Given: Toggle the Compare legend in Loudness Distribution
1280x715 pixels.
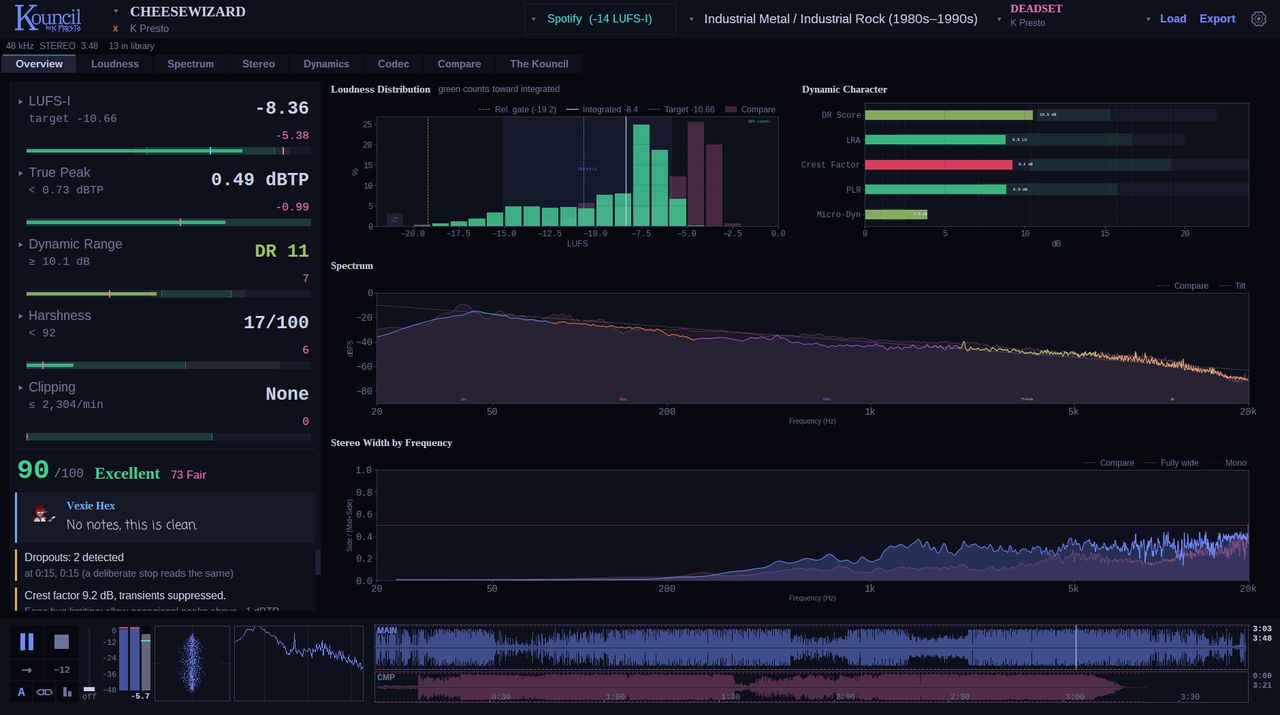Looking at the screenshot, I should (750, 110).
